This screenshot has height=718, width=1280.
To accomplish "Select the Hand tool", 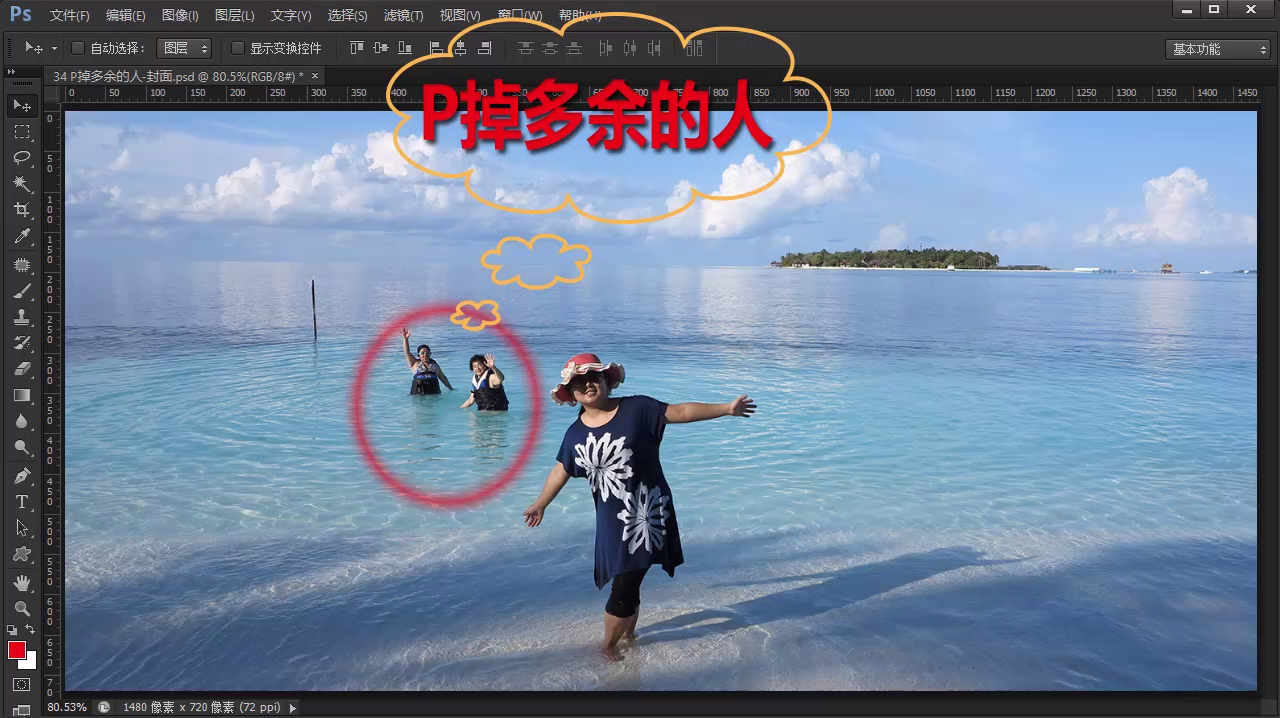I will pos(22,582).
